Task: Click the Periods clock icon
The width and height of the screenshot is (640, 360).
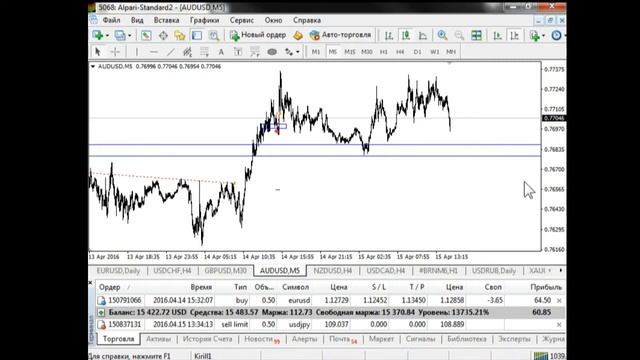Action: (556, 36)
